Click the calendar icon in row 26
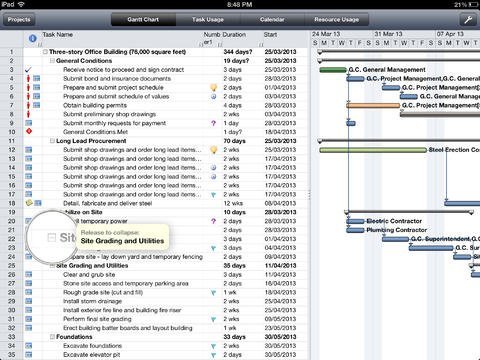The image size is (480, 360). point(29,274)
